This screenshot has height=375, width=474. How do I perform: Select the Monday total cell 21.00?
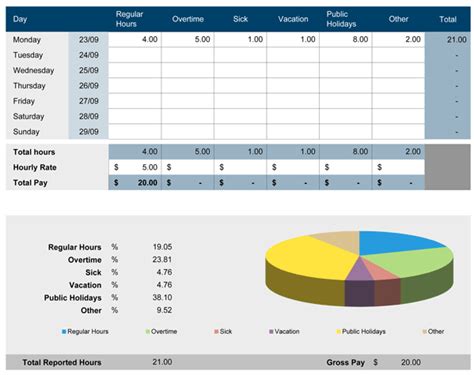click(x=448, y=40)
